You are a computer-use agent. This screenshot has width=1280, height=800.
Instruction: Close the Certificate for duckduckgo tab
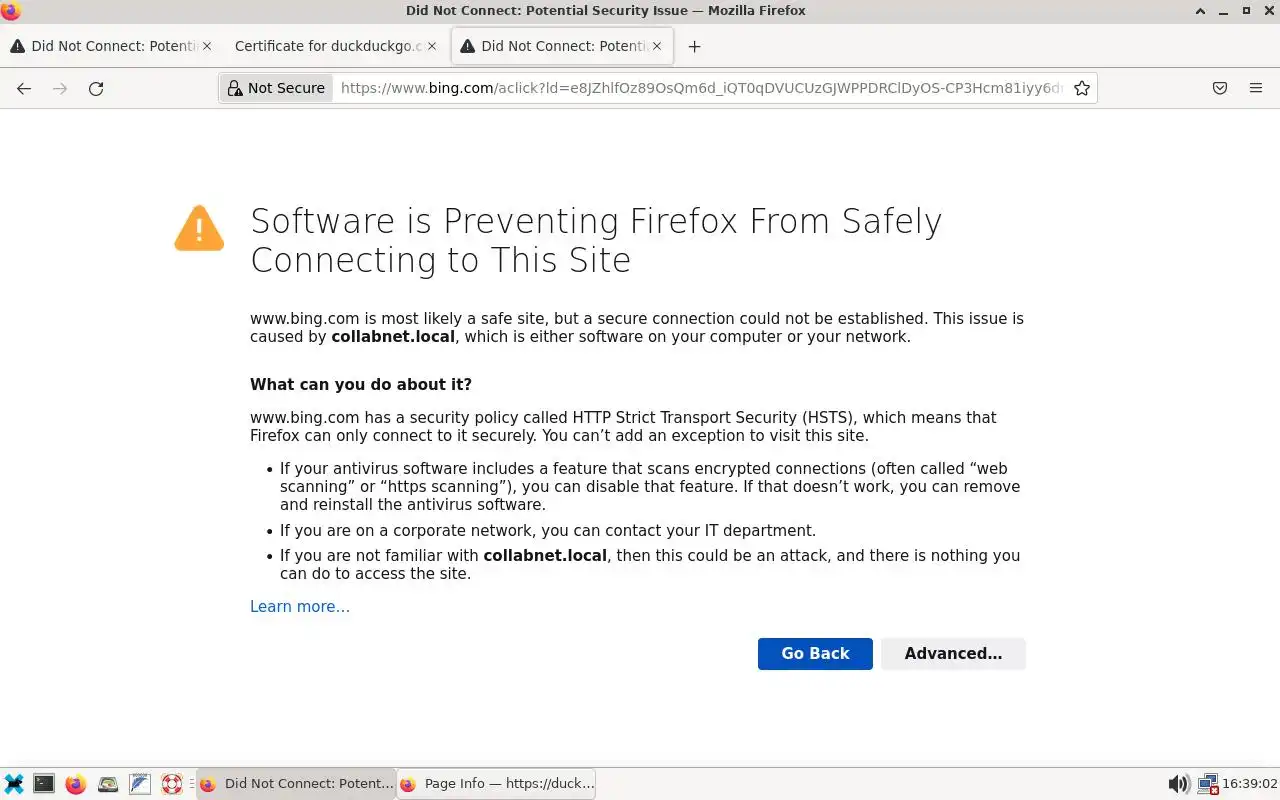pos(432,46)
